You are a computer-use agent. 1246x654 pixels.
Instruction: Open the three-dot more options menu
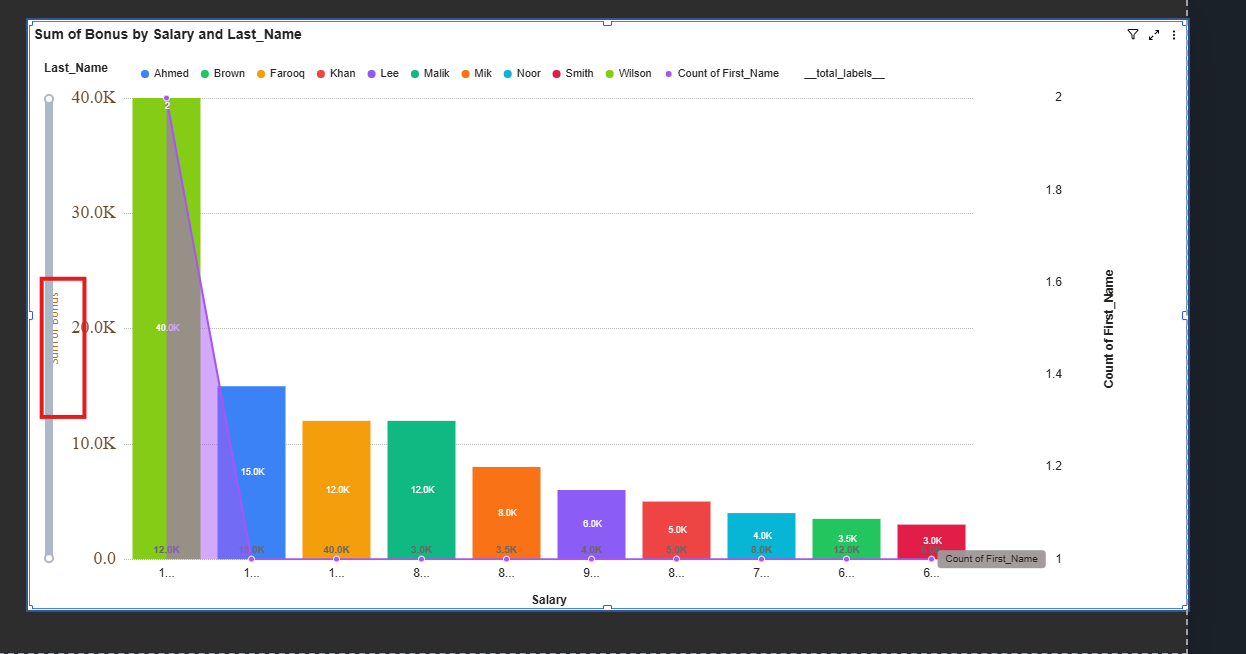click(1174, 34)
